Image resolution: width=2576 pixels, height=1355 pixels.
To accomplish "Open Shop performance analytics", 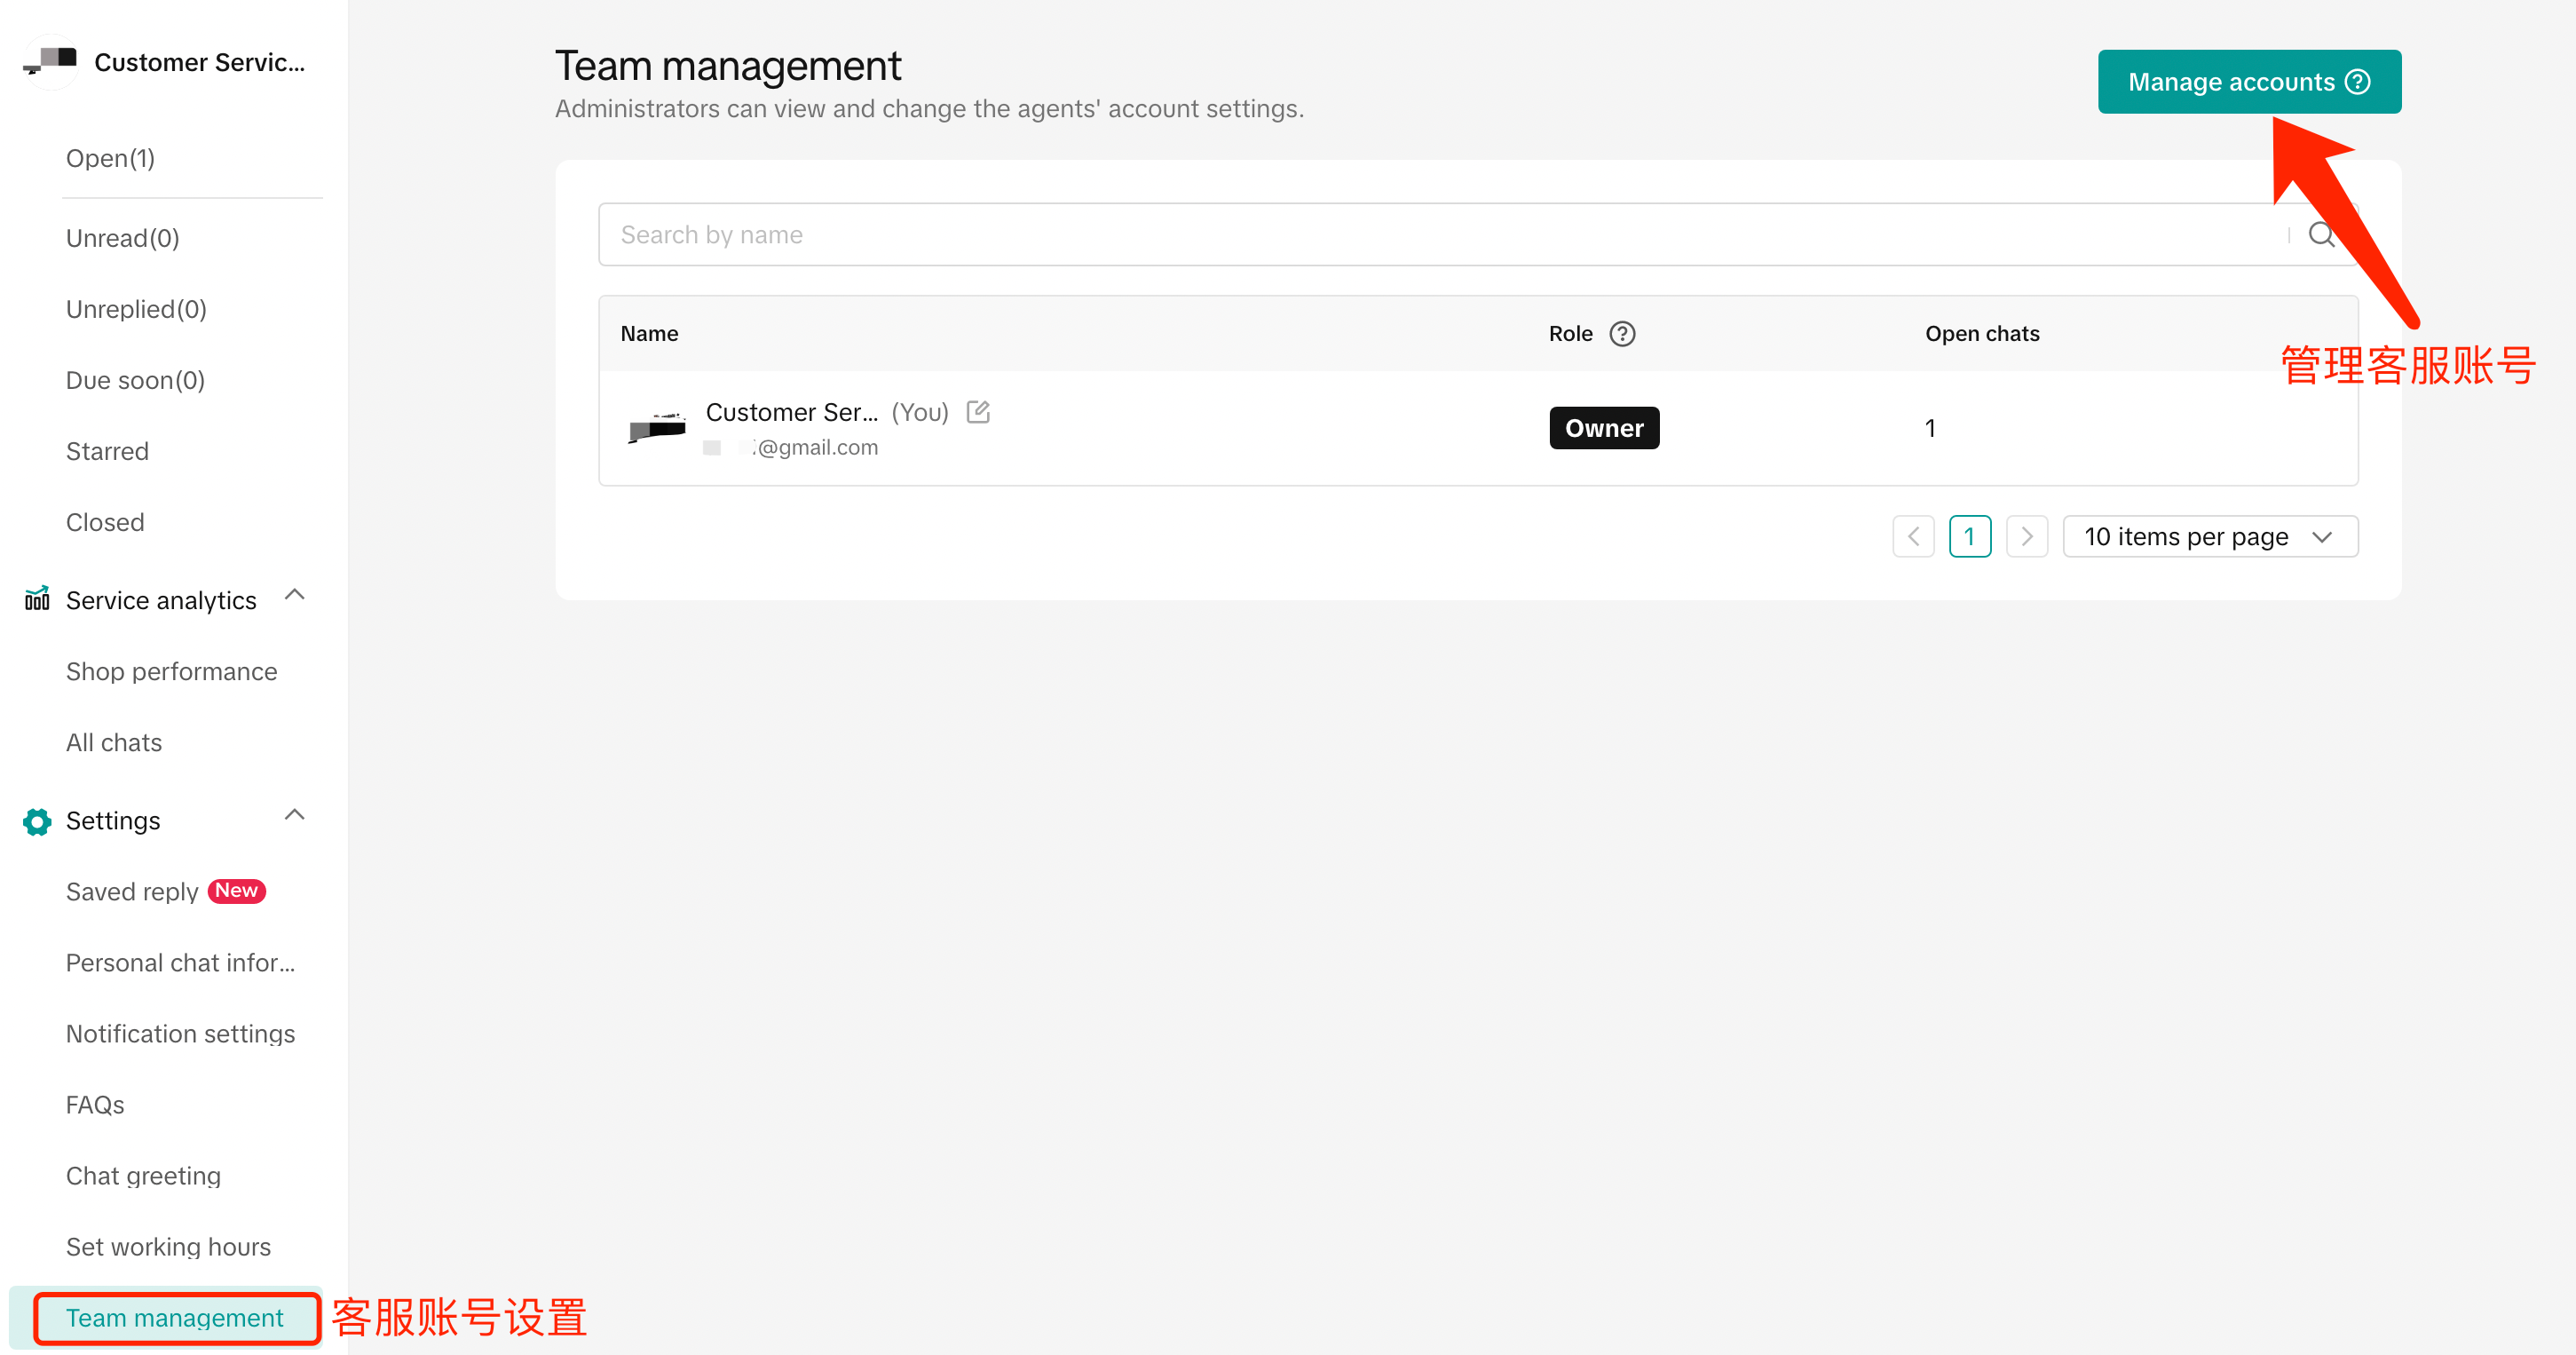I will 171,672.
